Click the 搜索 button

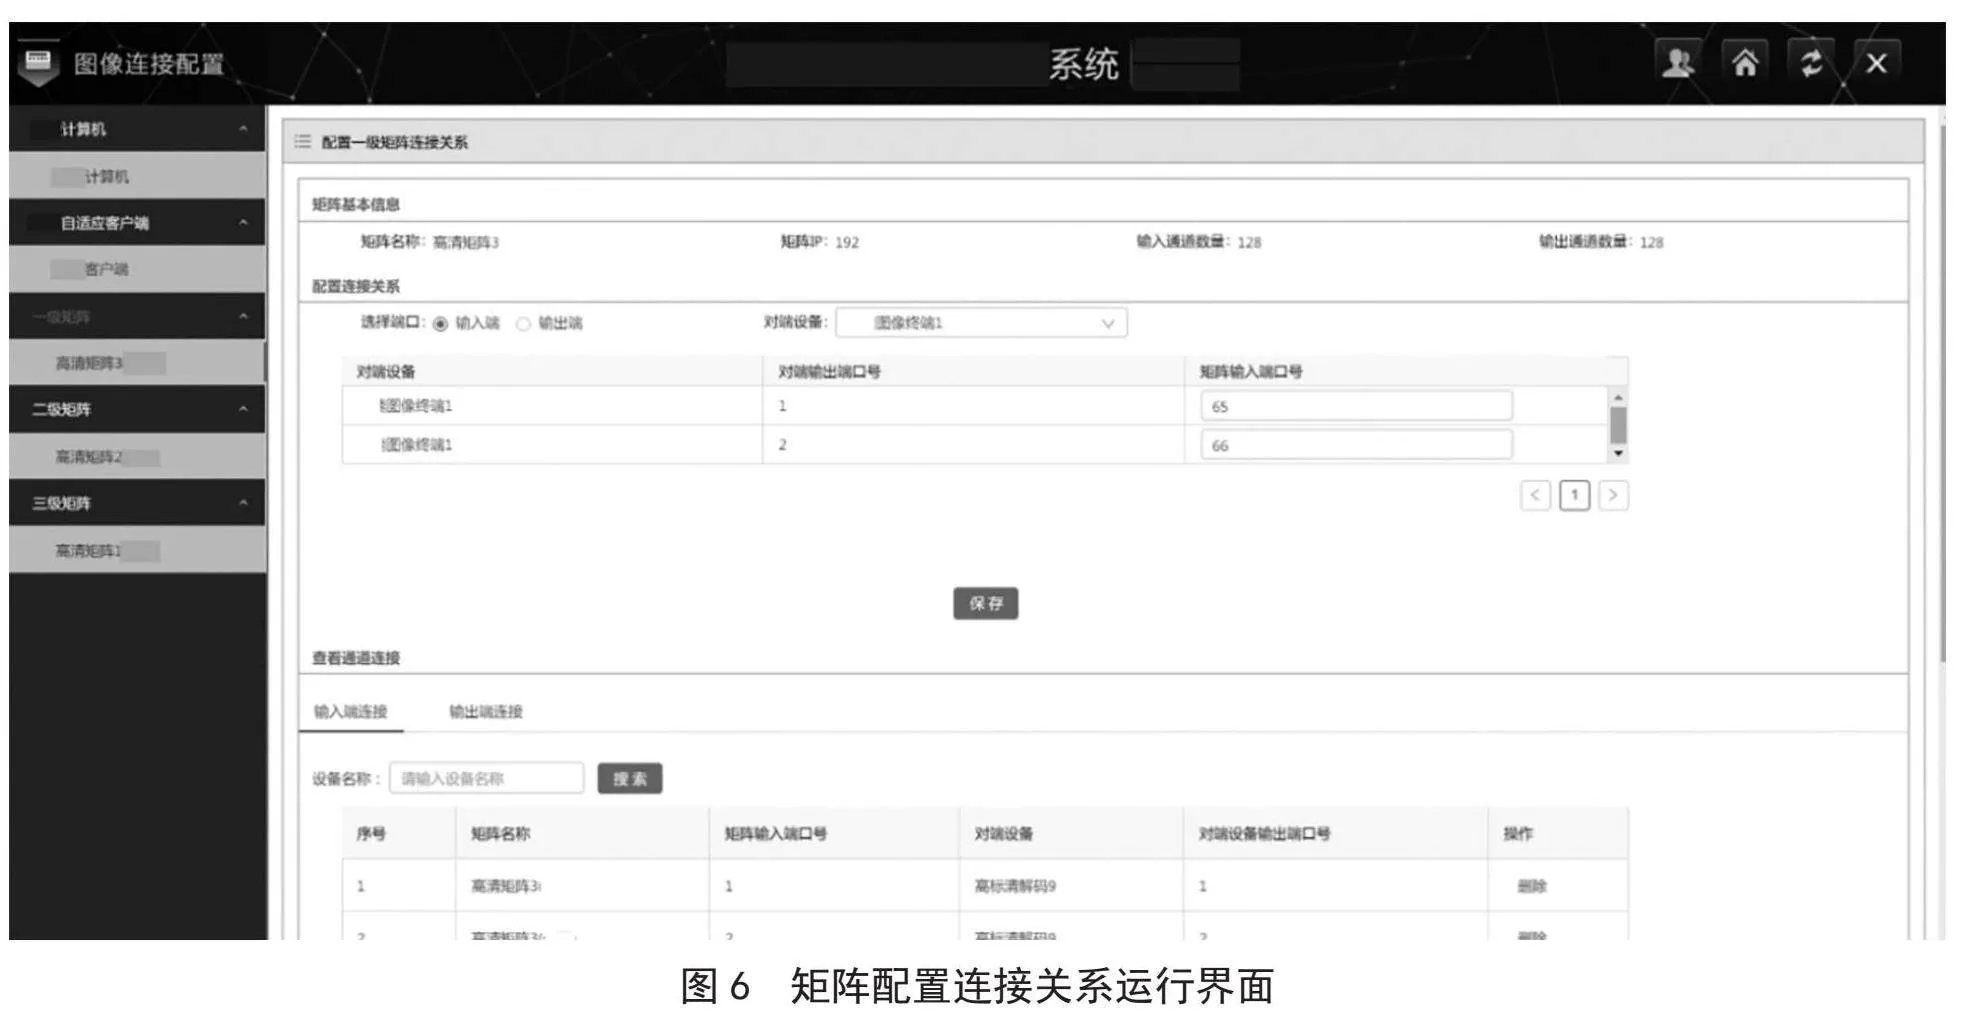coord(630,779)
